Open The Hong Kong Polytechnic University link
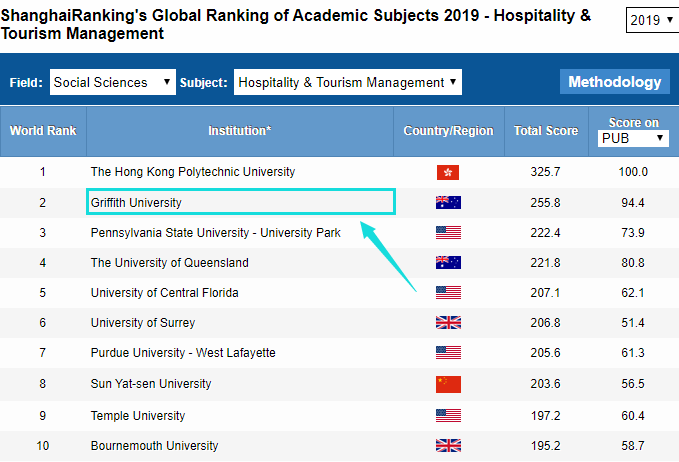 coord(193,172)
